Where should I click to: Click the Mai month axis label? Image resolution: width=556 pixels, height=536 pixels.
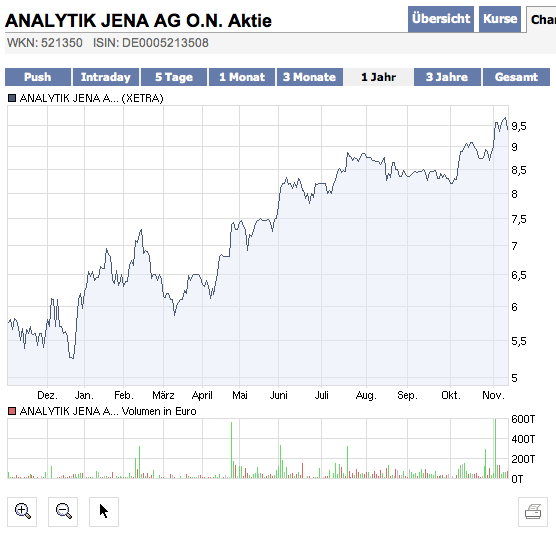click(240, 395)
